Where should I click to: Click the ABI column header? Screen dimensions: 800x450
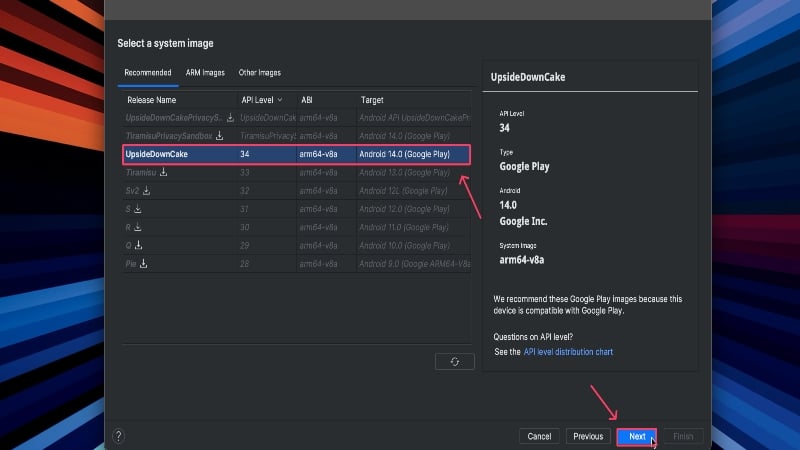tap(307, 100)
